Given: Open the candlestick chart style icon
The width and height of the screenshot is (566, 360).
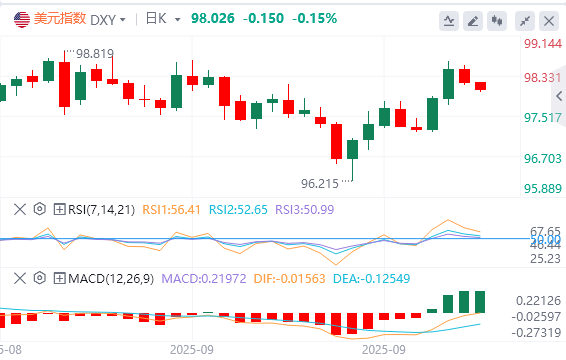Looking at the screenshot, I should 497,21.
